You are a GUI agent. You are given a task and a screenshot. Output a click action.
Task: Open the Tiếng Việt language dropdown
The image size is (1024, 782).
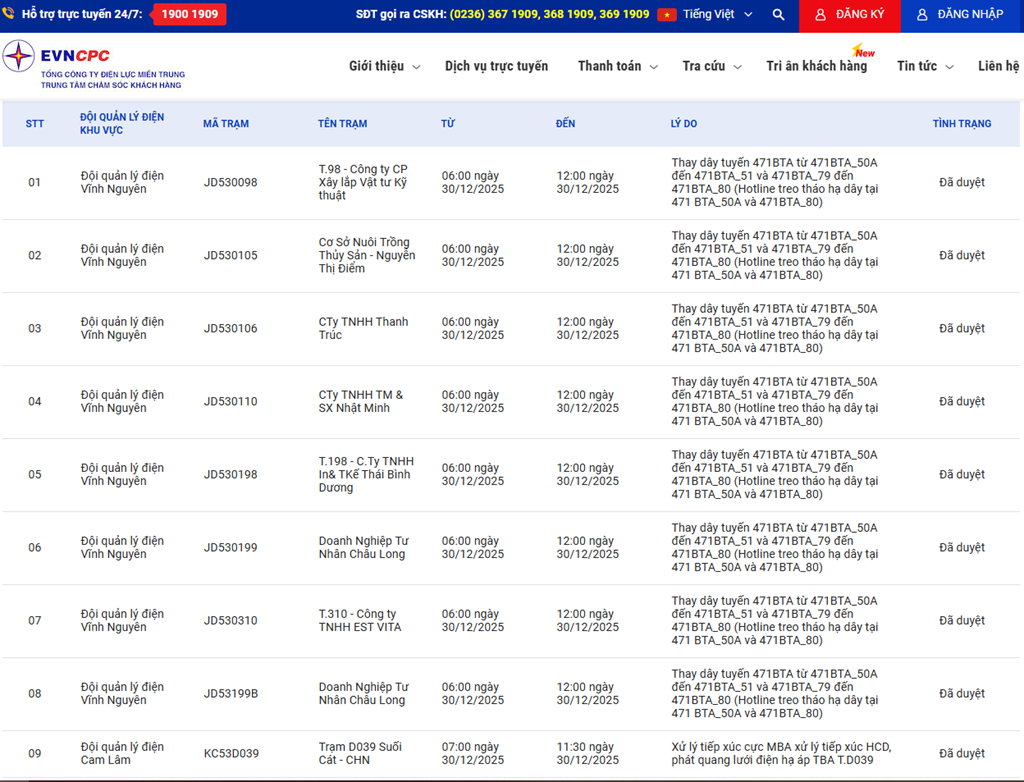[718, 15]
